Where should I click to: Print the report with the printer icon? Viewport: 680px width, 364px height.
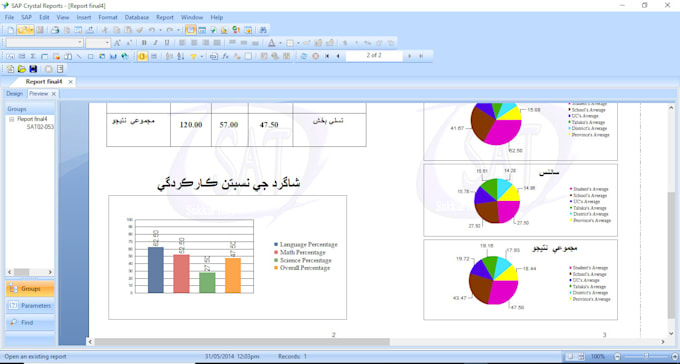point(55,30)
